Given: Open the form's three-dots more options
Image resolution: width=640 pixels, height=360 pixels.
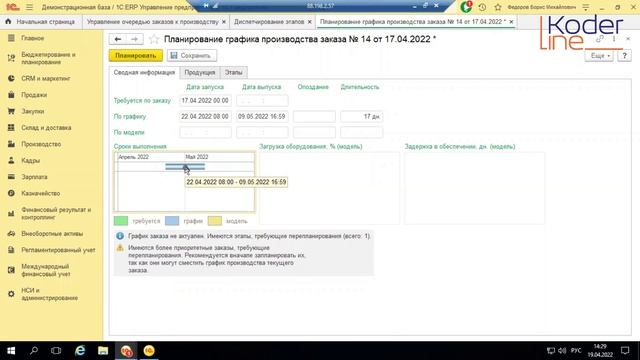Looking at the screenshot, I should 614,39.
